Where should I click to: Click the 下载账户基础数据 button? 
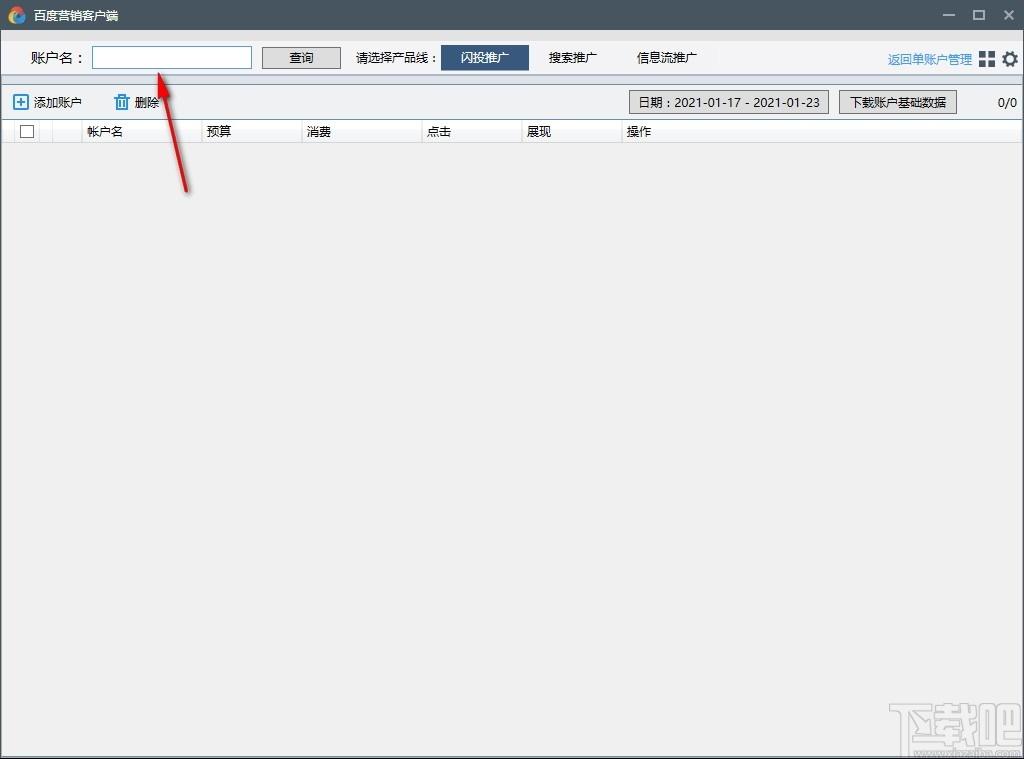click(898, 102)
